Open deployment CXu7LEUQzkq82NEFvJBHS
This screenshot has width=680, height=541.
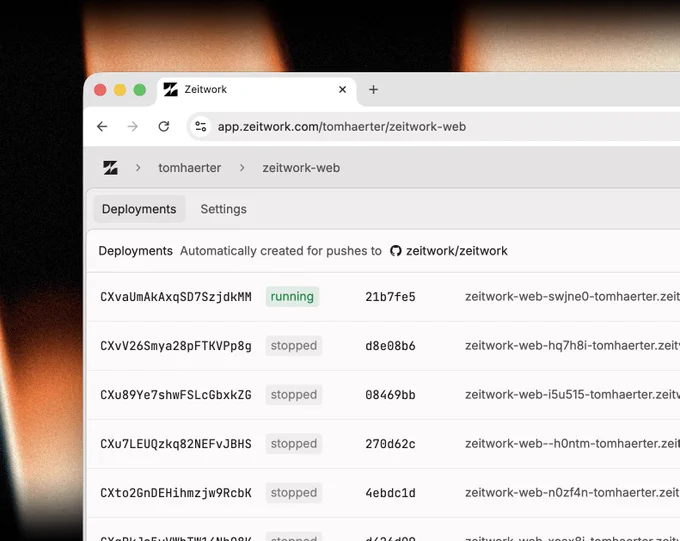(176, 444)
